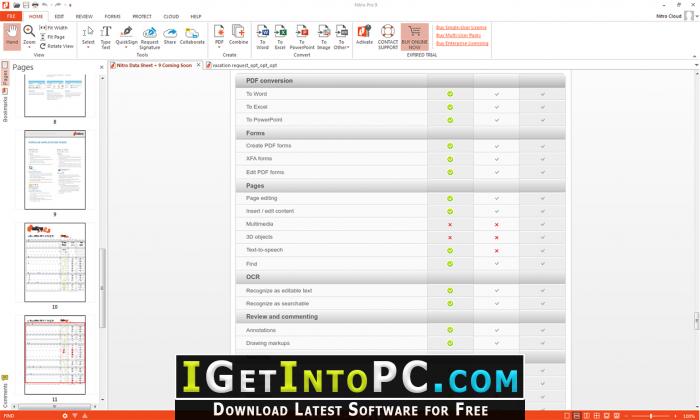Open the Collaborate tool
This screenshot has width=700, height=420.
[192, 36]
